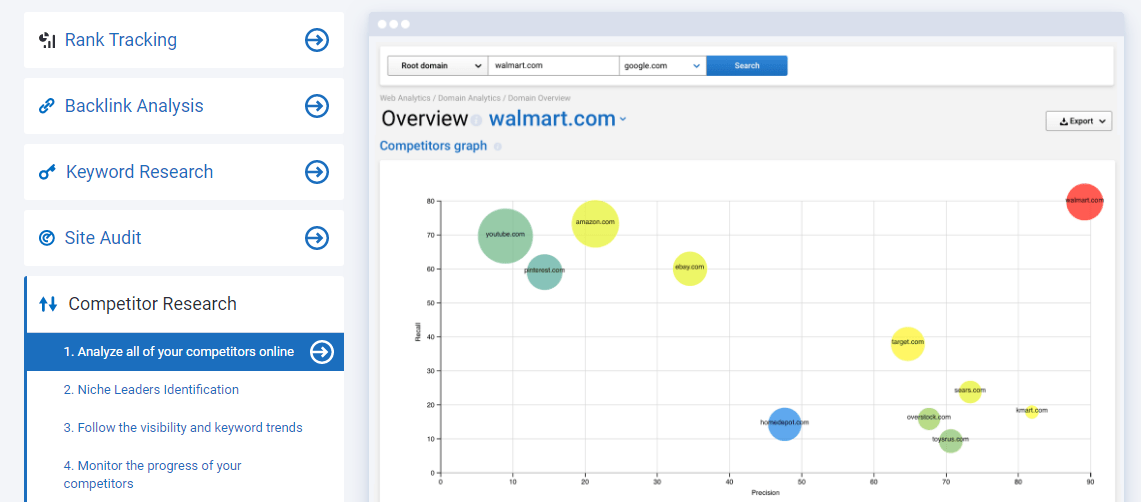The image size is (1141, 502).
Task: Click Domain Overview breadcrumb link
Action: click(539, 97)
